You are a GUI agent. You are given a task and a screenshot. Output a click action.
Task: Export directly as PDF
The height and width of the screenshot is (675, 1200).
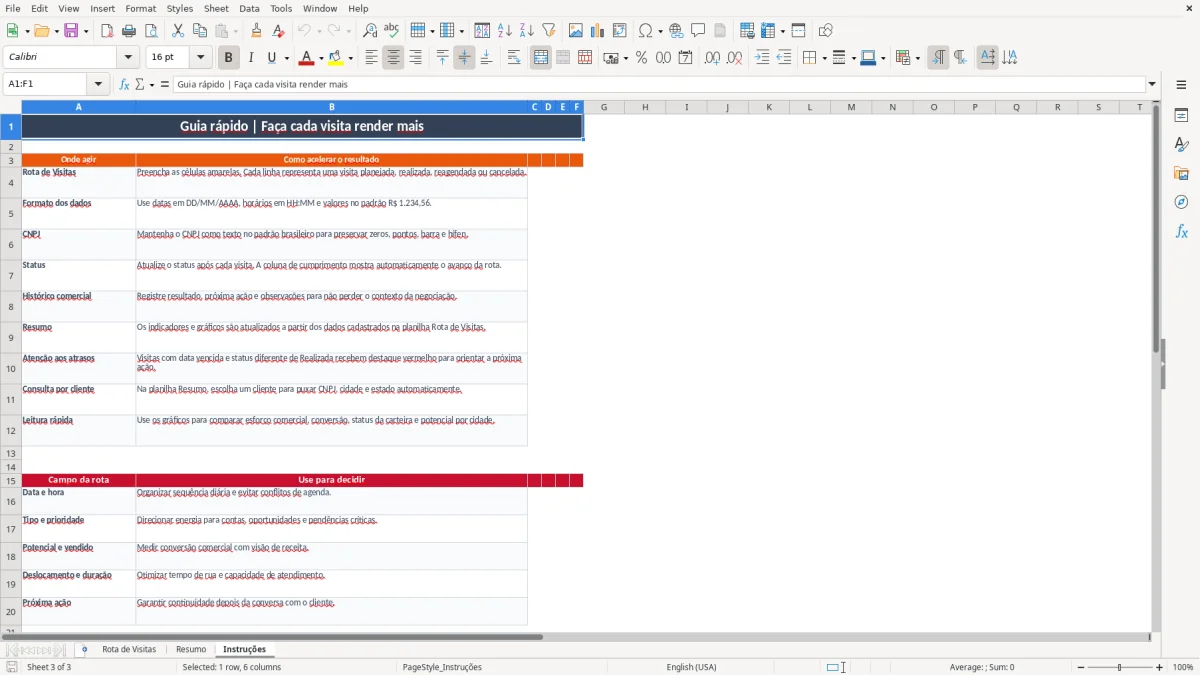point(107,31)
